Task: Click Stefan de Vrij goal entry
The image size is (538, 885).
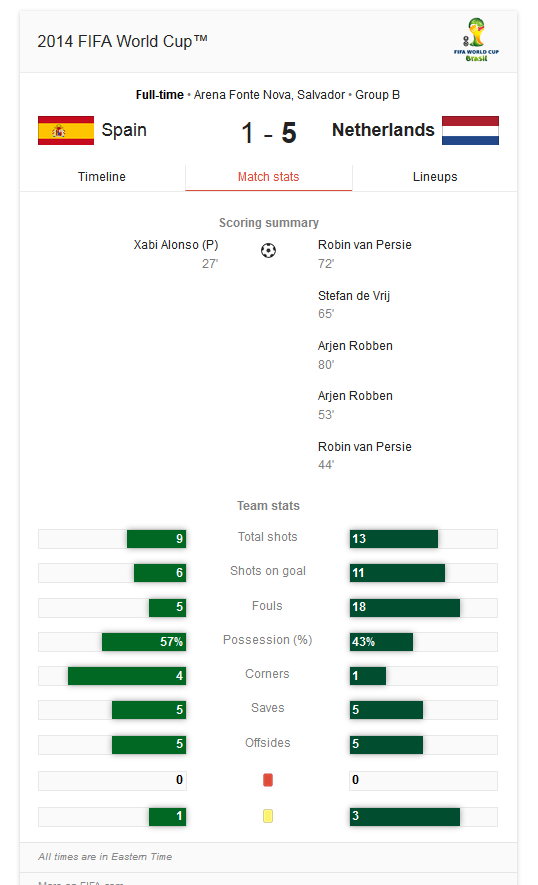Action: (x=354, y=304)
